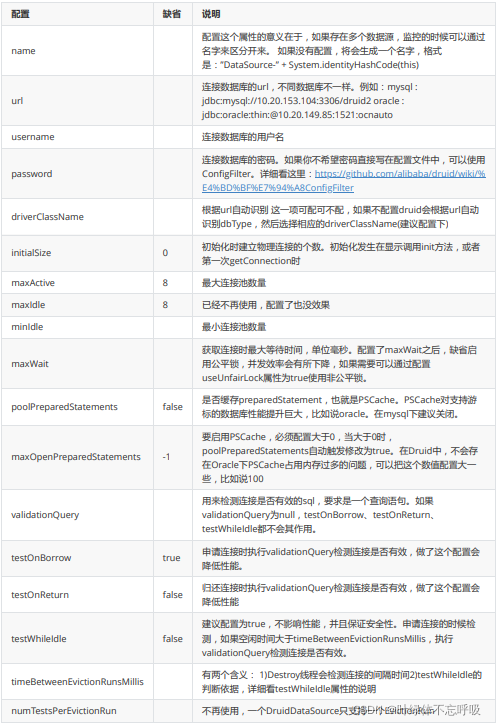Click default 'false' for testOnReturn
The width and height of the screenshot is (496, 725).
(172, 595)
